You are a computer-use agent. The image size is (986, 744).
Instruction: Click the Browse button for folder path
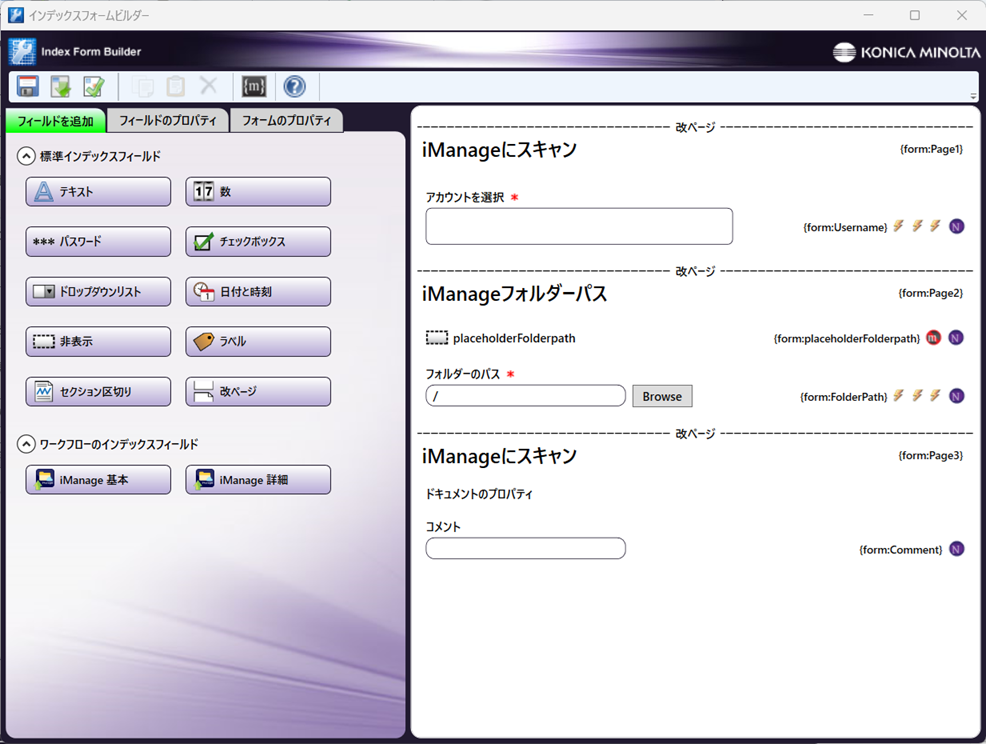point(661,396)
